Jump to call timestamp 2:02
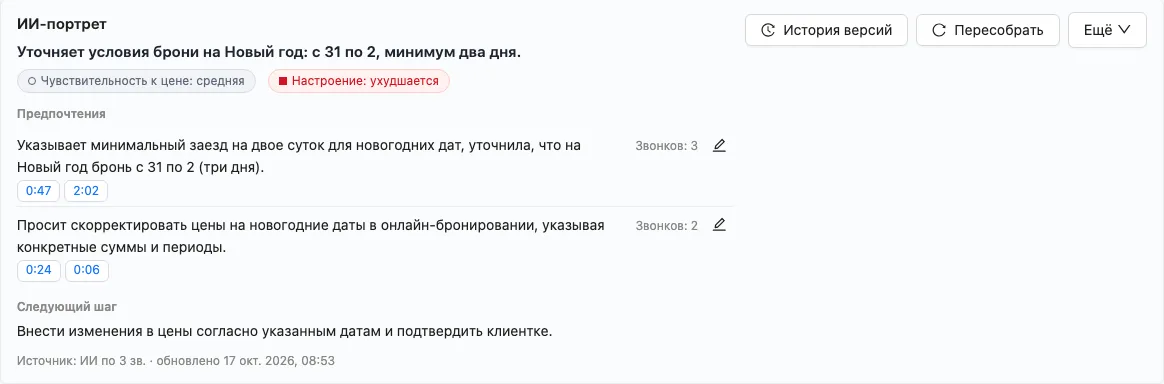Screen dimensions: 1164x384 [x=86, y=191]
